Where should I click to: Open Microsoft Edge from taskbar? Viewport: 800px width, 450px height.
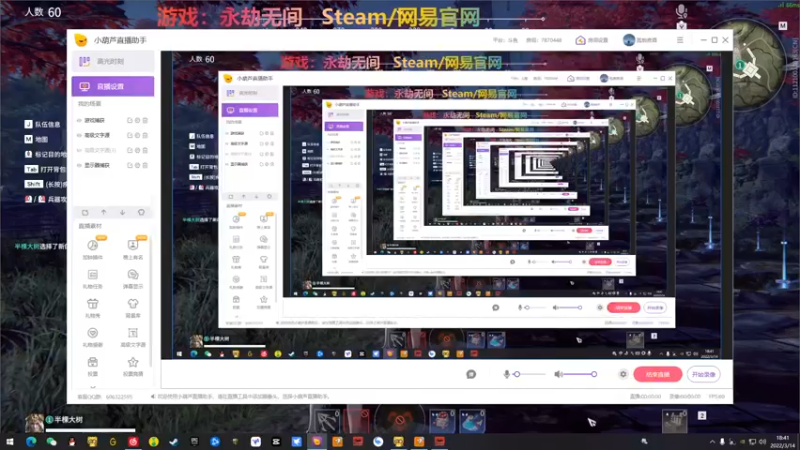(31, 442)
